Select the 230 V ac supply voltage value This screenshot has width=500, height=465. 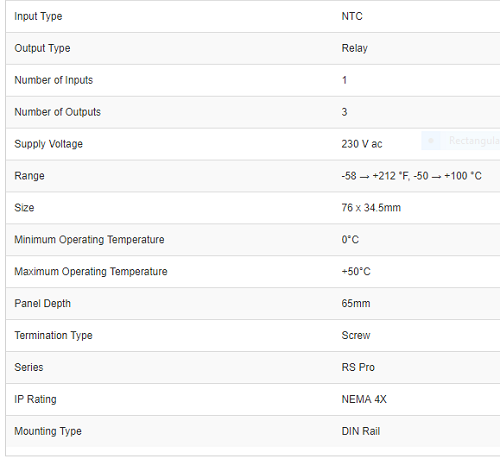tap(362, 144)
